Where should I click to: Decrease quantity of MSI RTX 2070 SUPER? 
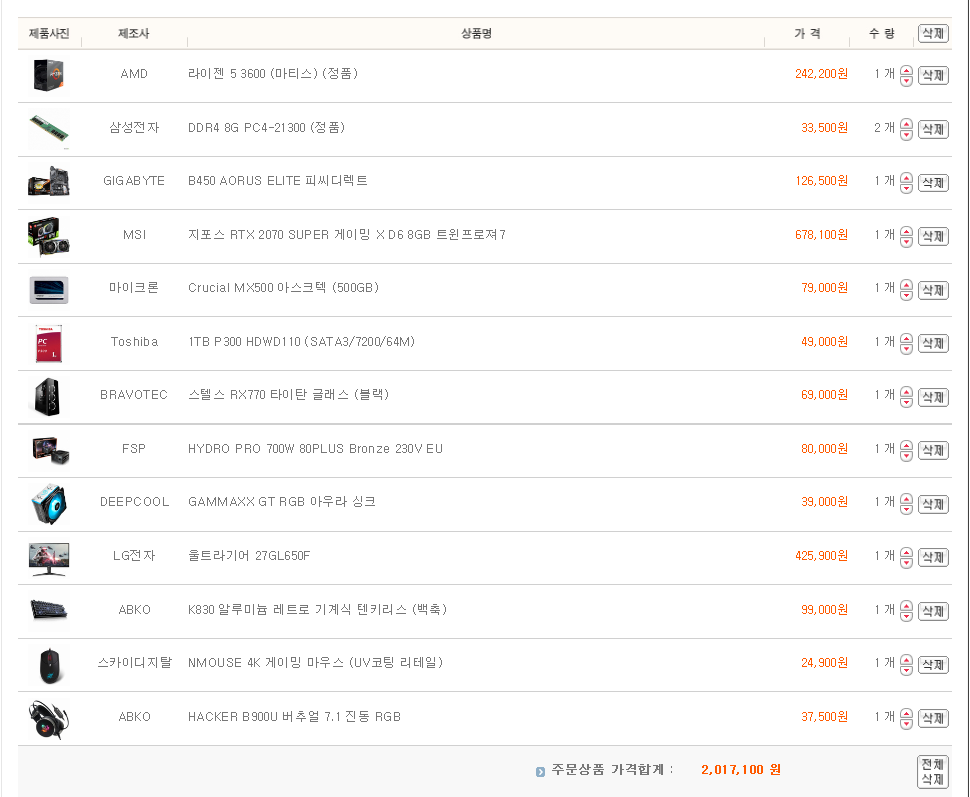pos(906,242)
